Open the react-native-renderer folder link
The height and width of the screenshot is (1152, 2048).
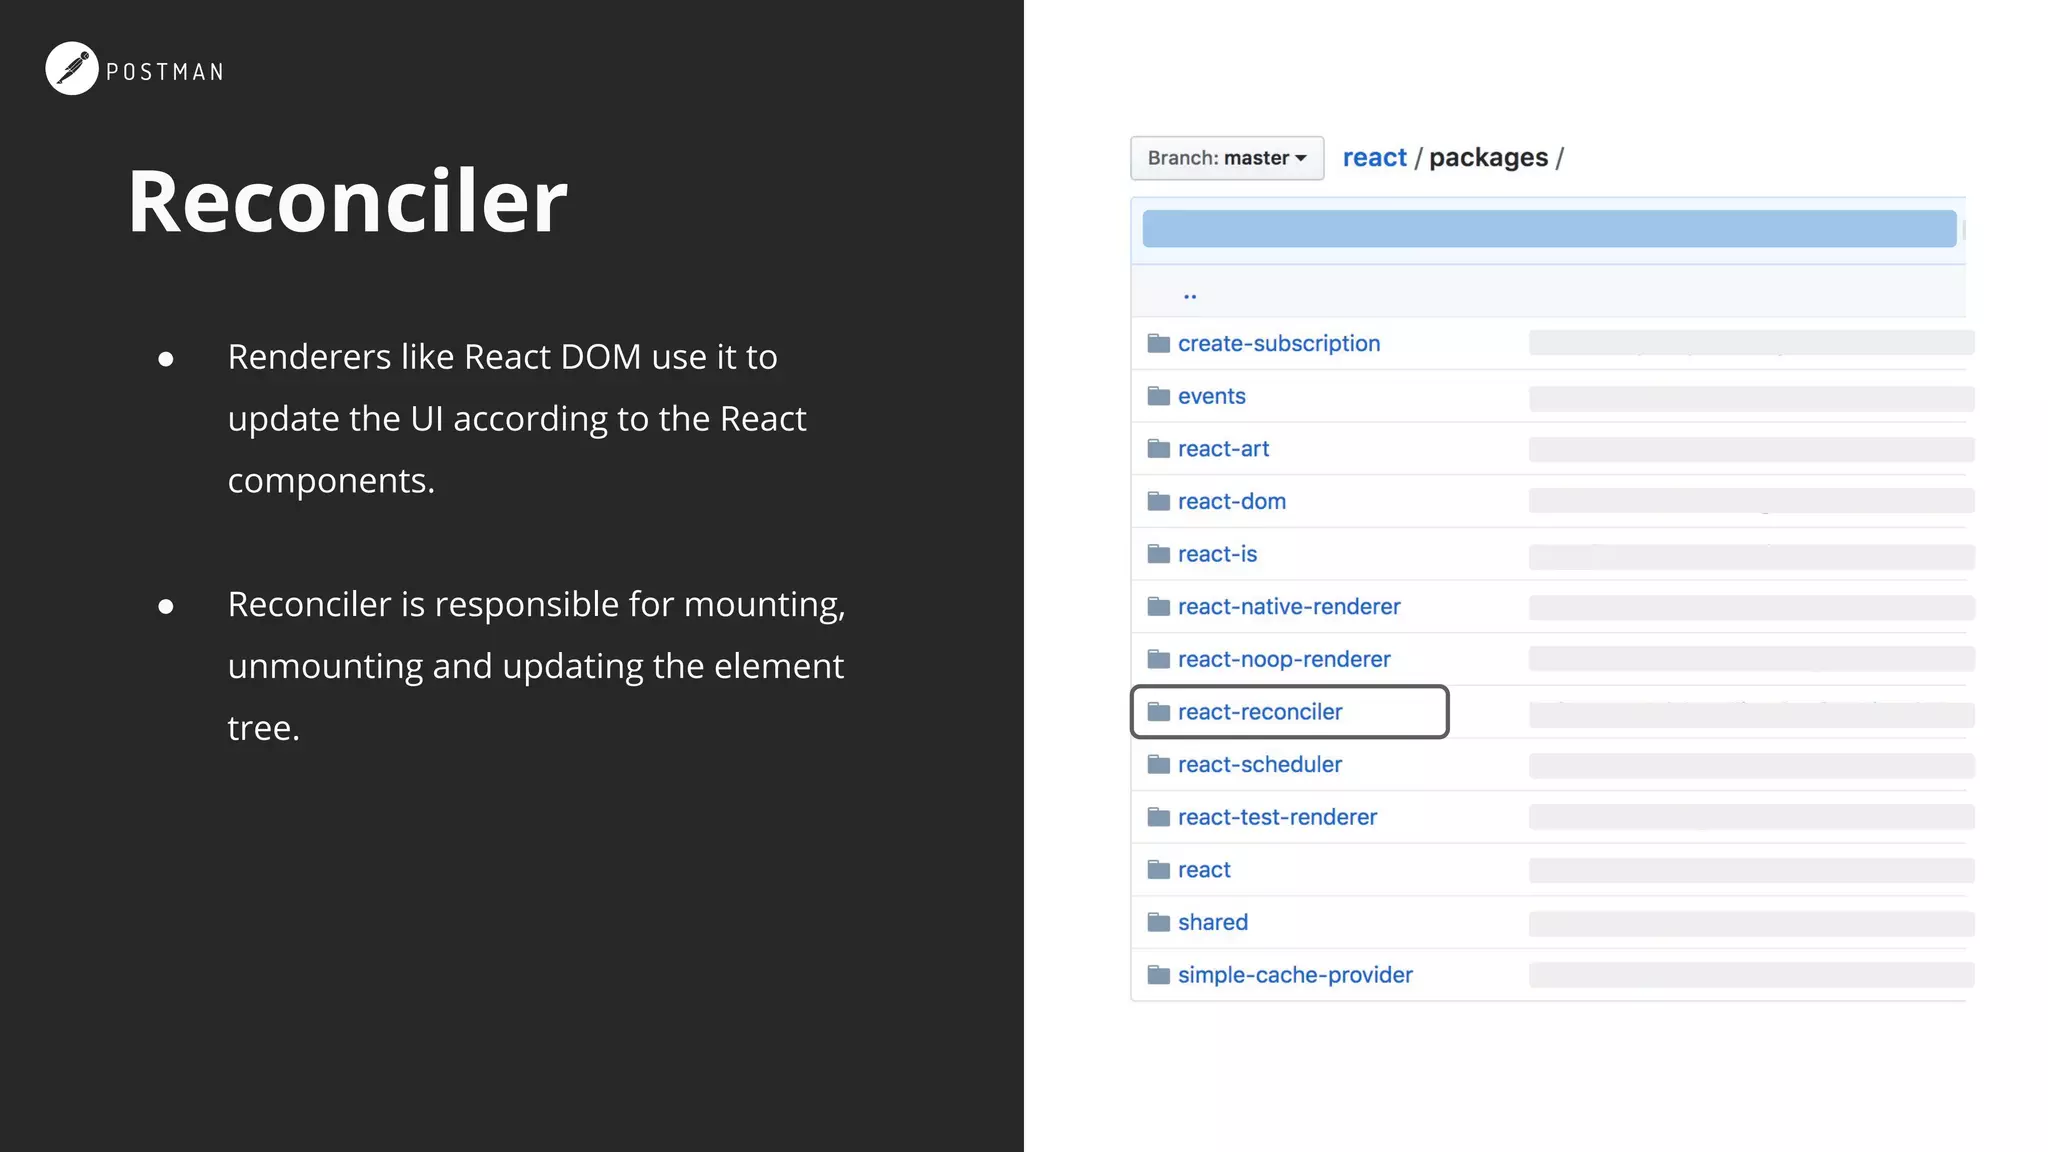click(x=1289, y=607)
